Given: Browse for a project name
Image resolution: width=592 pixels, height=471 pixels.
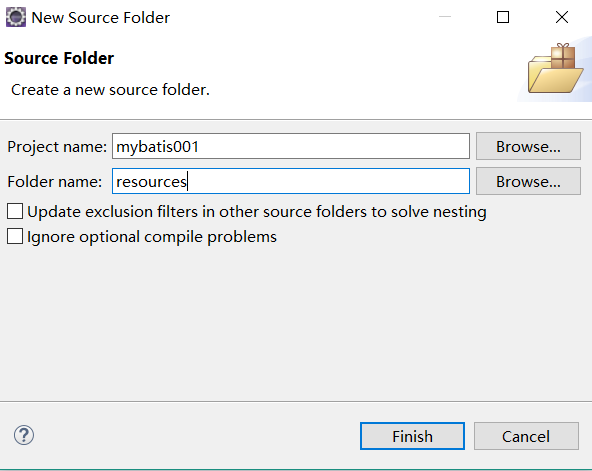Looking at the screenshot, I should tap(528, 146).
